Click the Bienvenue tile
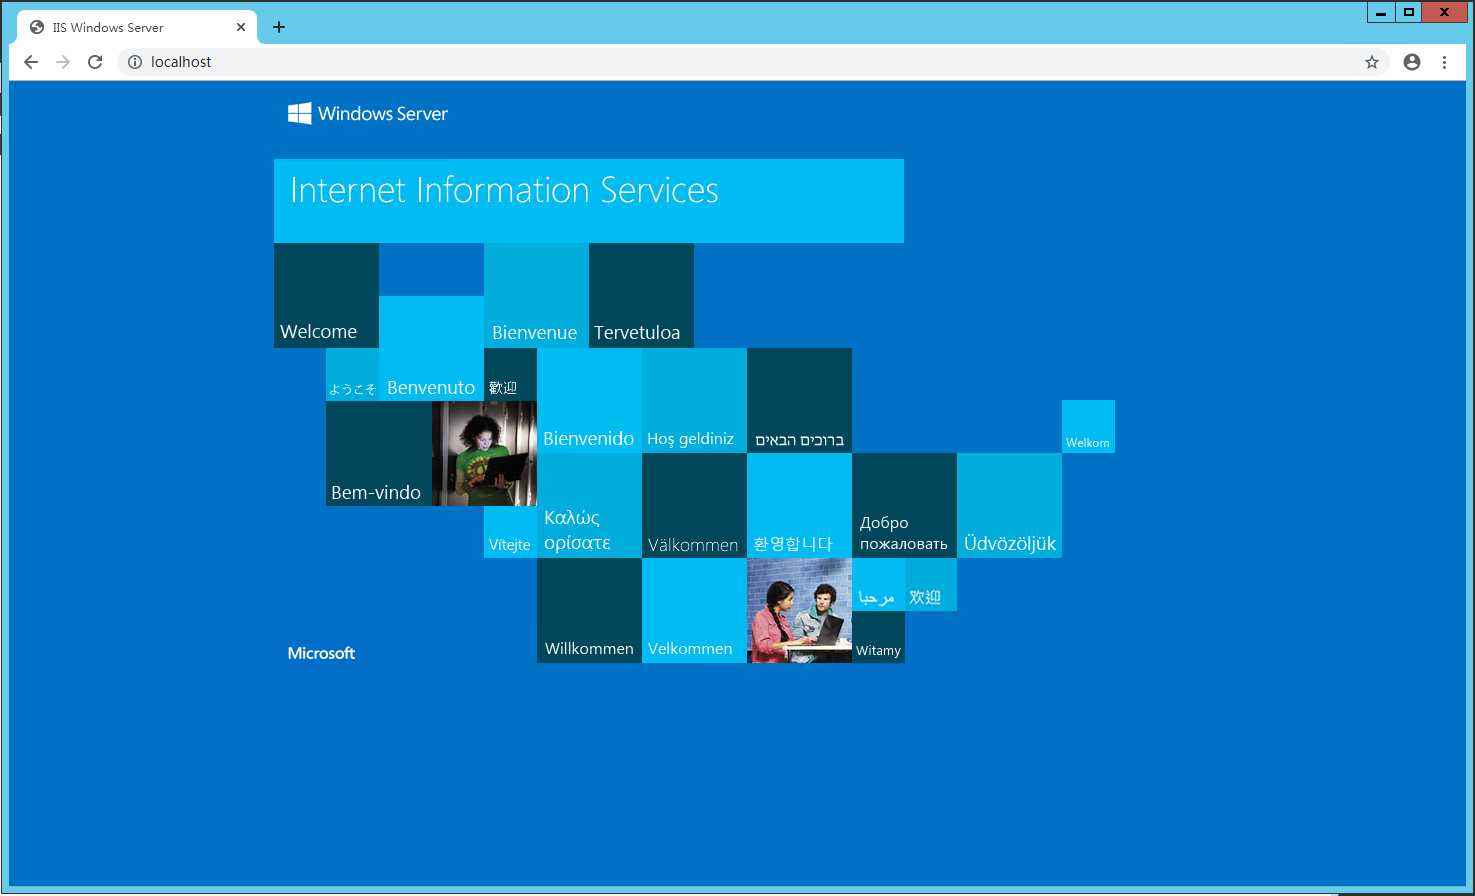Image resolution: width=1475 pixels, height=896 pixels. 536,296
